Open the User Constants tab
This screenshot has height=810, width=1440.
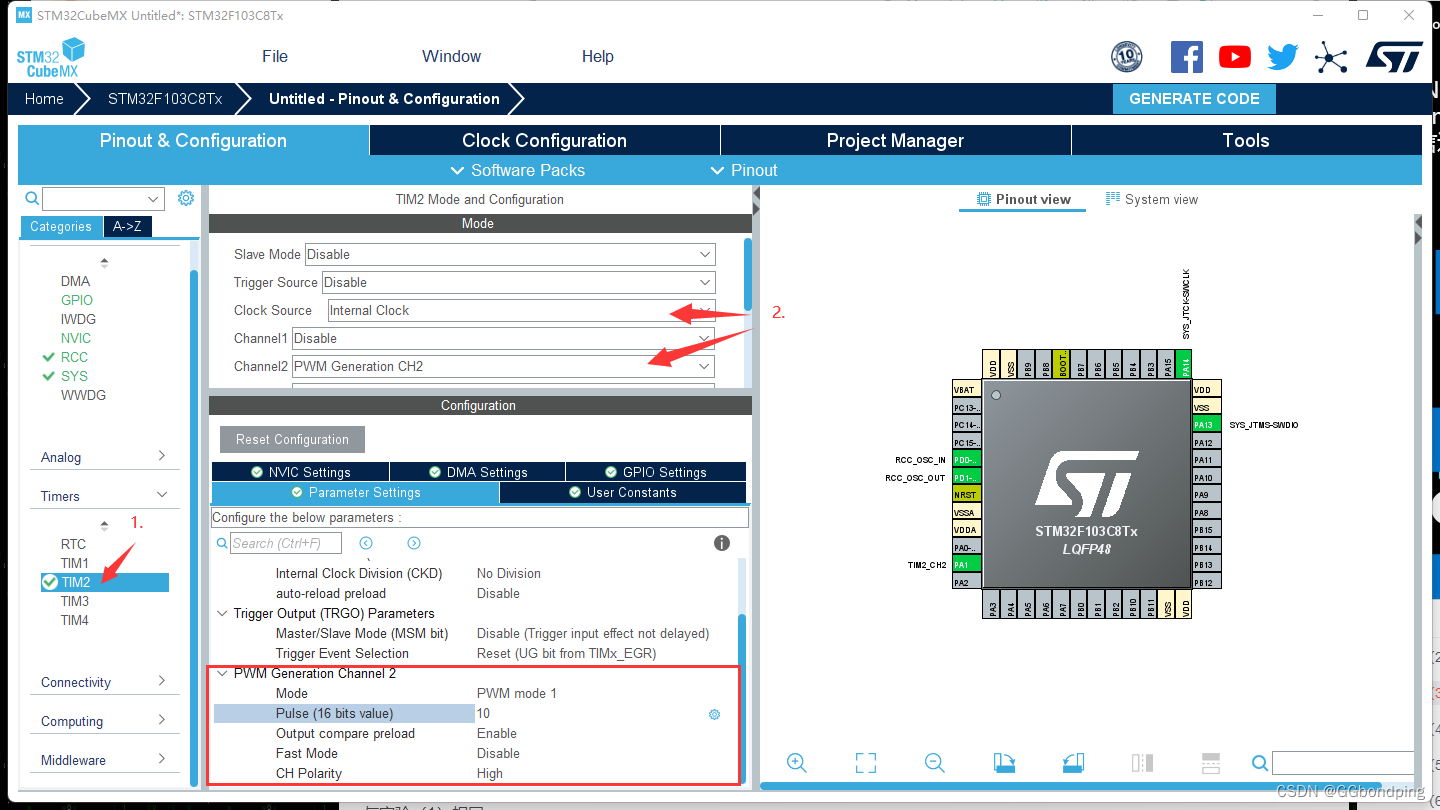click(x=622, y=492)
